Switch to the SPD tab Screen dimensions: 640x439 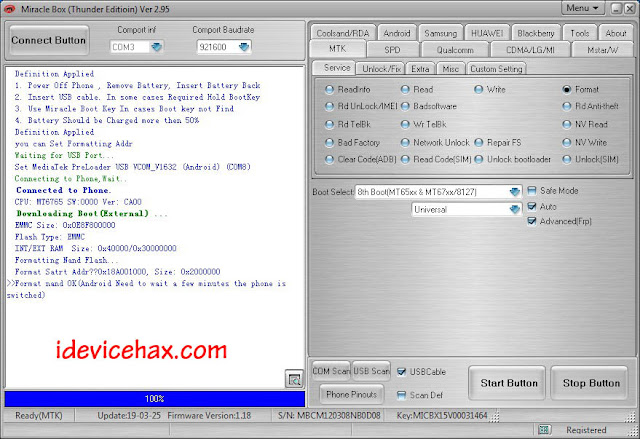pos(392,50)
